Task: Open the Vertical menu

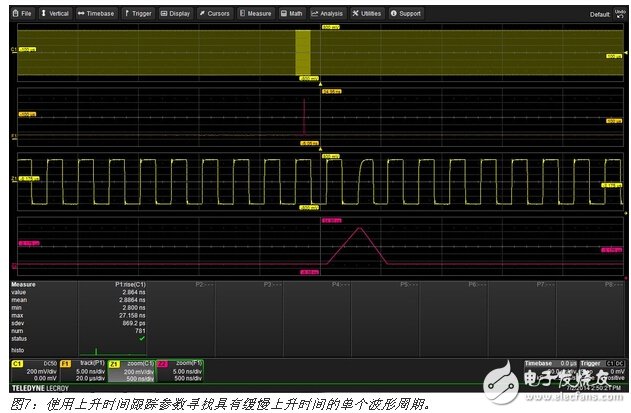Action: 55,14
